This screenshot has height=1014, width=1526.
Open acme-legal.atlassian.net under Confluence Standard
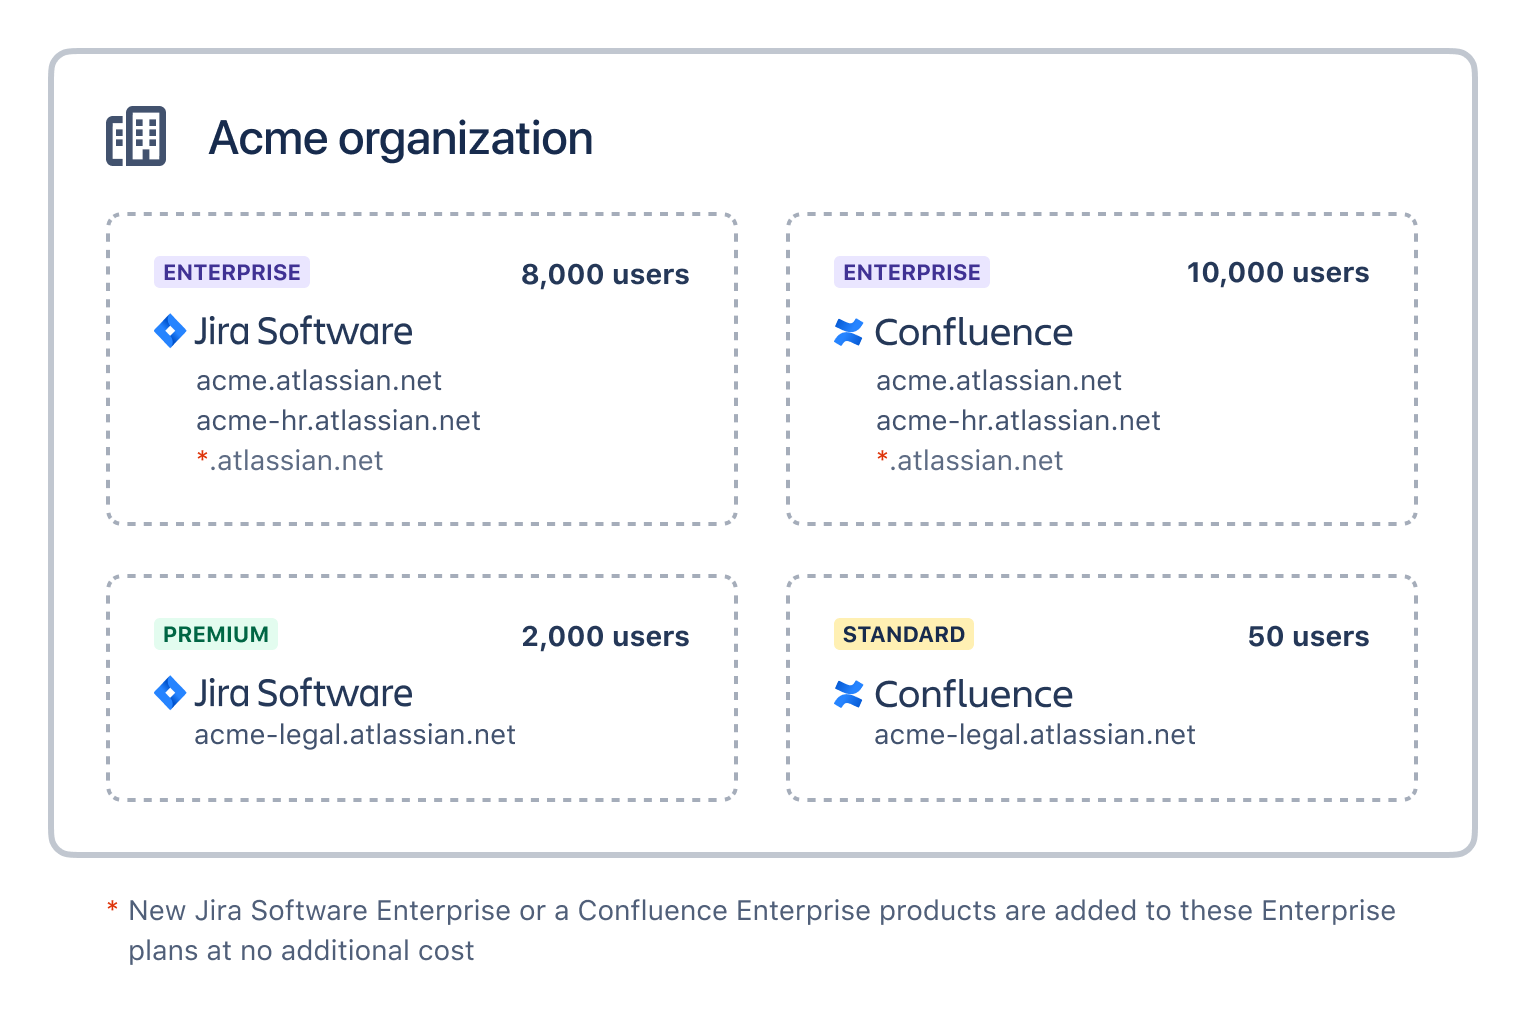[1035, 735]
